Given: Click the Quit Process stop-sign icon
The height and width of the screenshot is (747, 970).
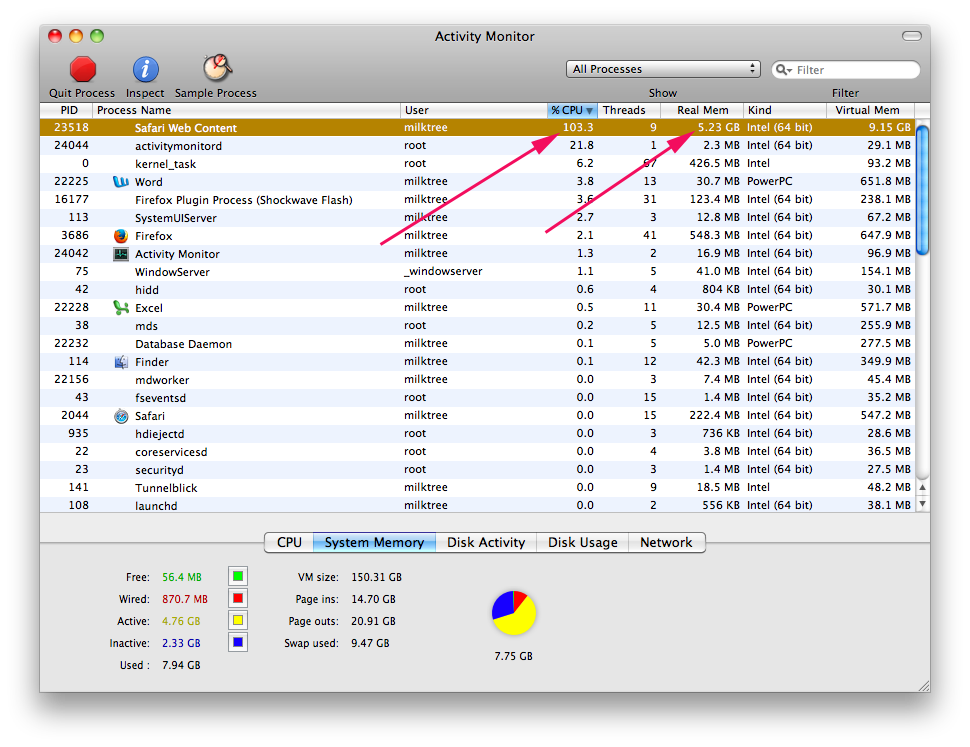Looking at the screenshot, I should click(82, 69).
